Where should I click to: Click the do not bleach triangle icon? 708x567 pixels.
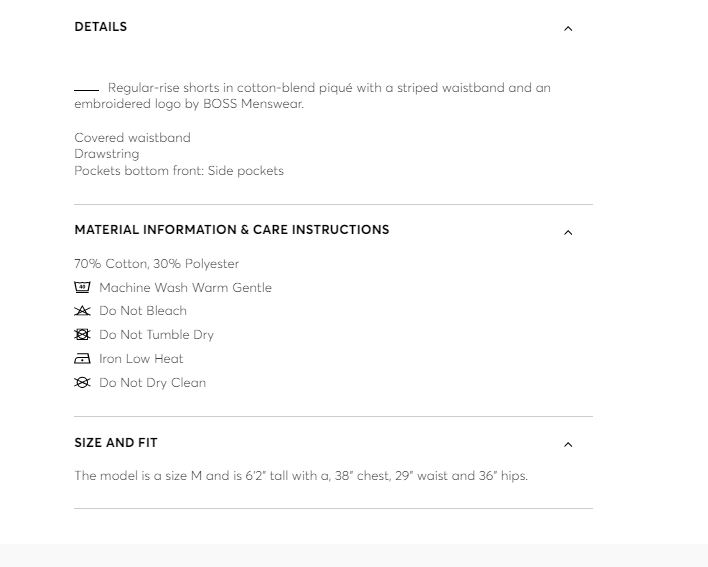click(x=82, y=311)
